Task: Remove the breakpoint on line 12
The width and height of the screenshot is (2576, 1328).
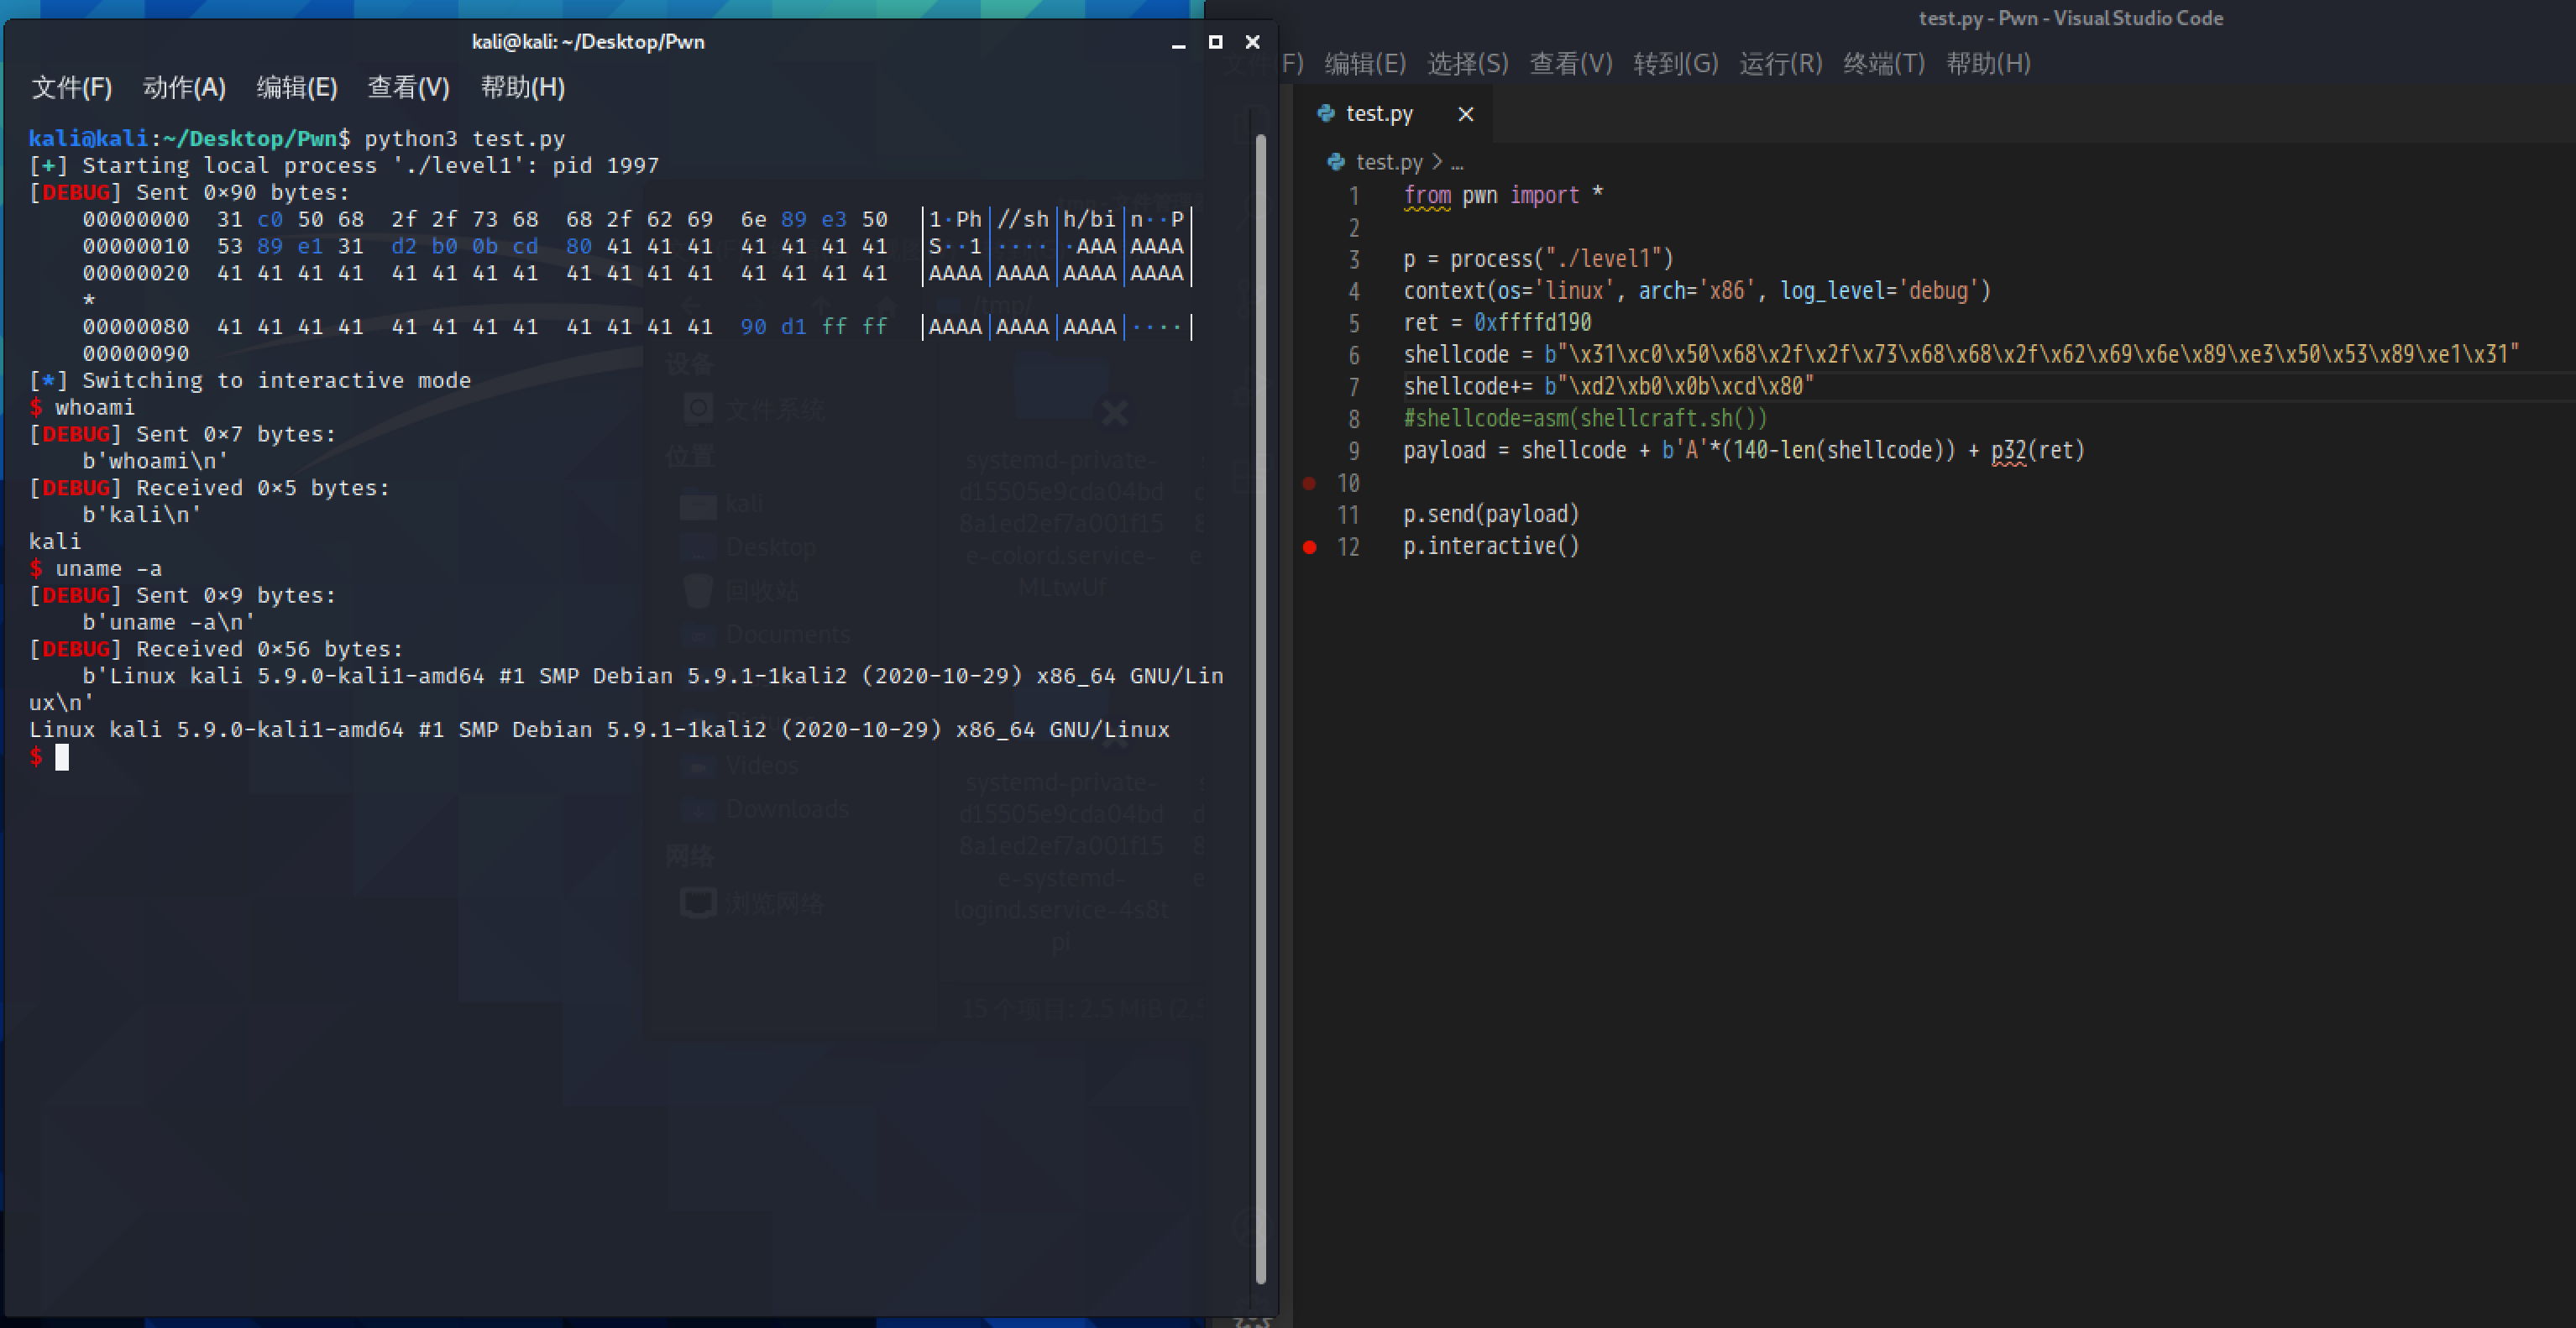Action: coord(1309,547)
